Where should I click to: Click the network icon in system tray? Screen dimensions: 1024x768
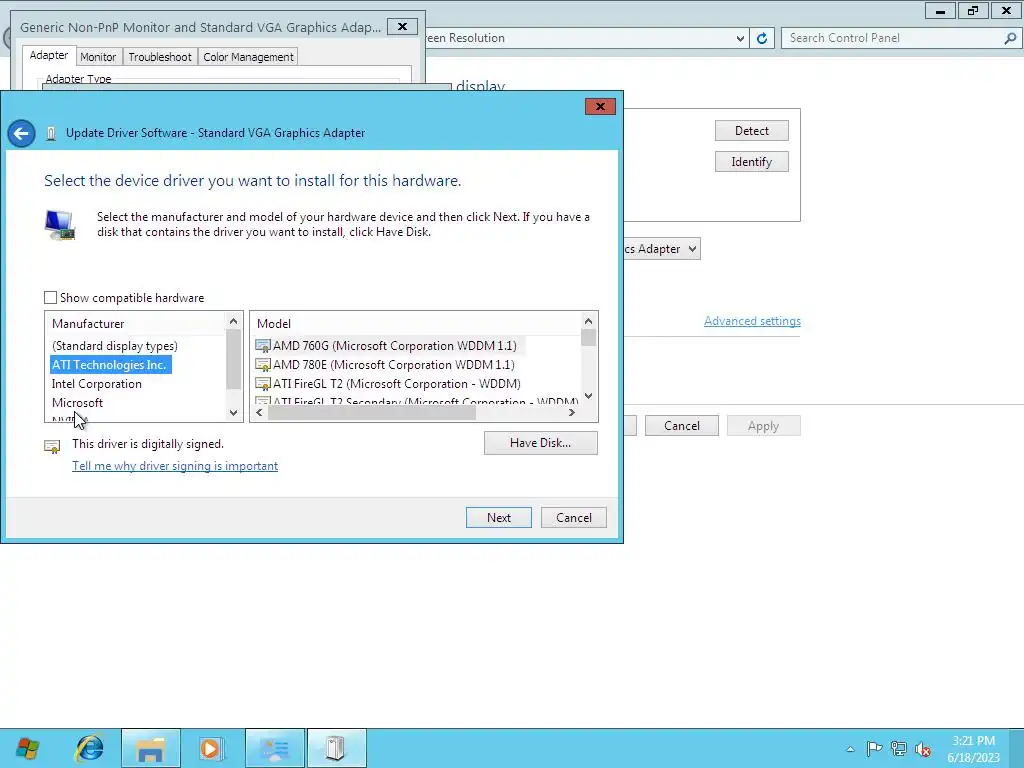(x=899, y=748)
